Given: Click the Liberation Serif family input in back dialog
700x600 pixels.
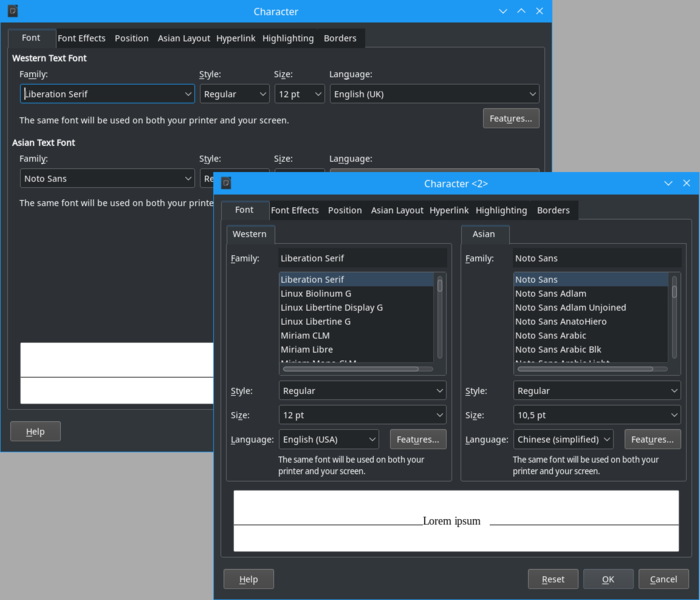Looking at the screenshot, I should tap(100, 94).
